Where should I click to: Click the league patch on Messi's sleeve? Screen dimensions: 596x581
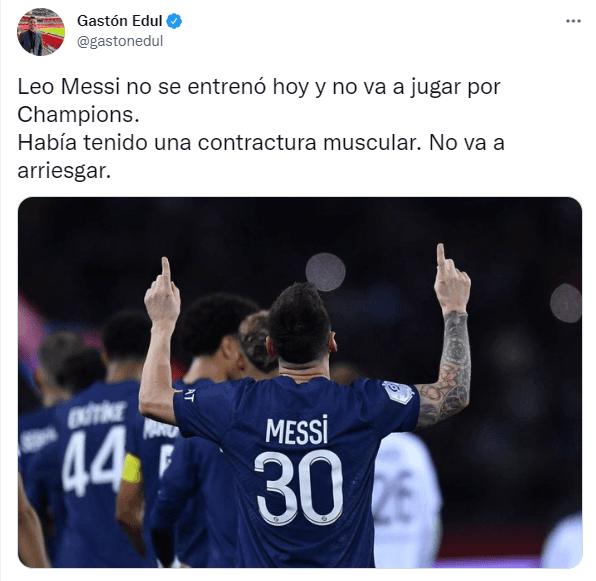pyautogui.click(x=398, y=391)
